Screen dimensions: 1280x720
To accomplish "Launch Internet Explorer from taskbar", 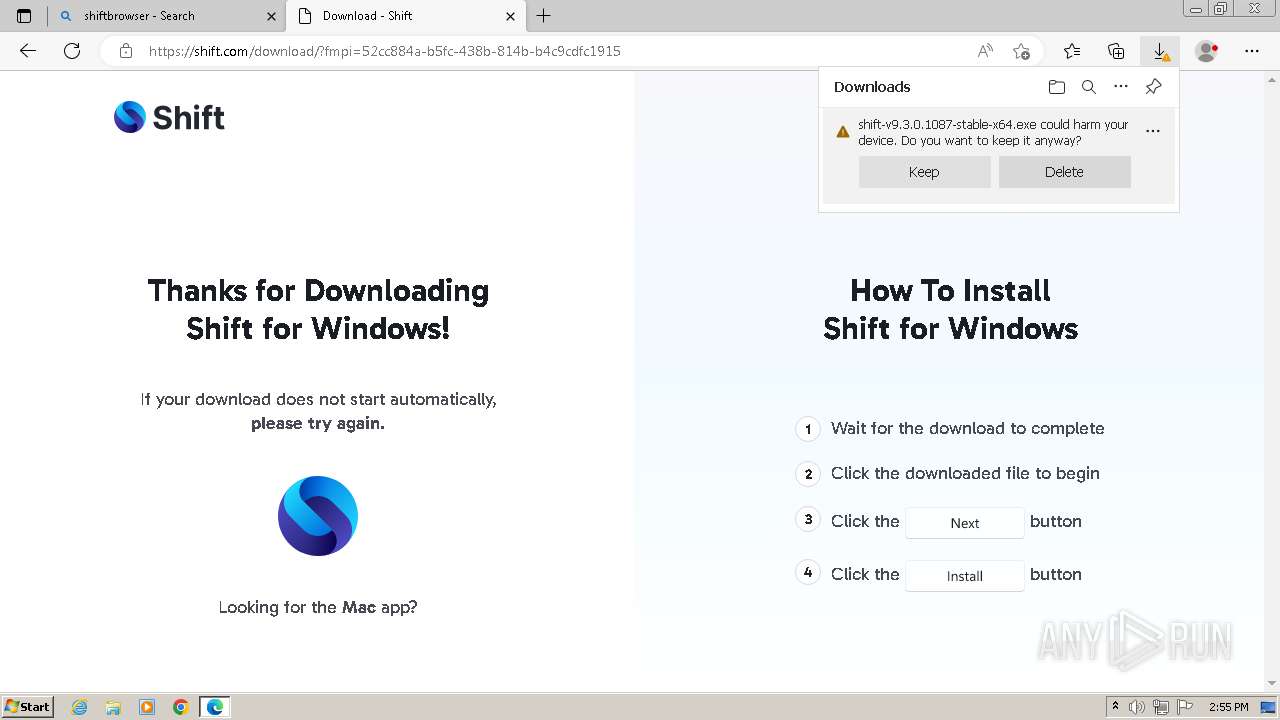I will (80, 707).
